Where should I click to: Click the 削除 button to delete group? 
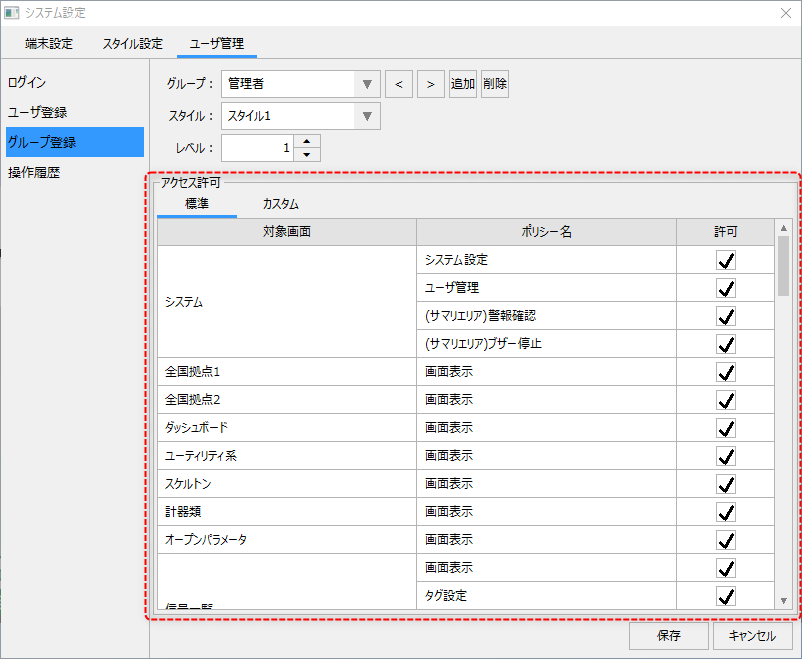[494, 84]
